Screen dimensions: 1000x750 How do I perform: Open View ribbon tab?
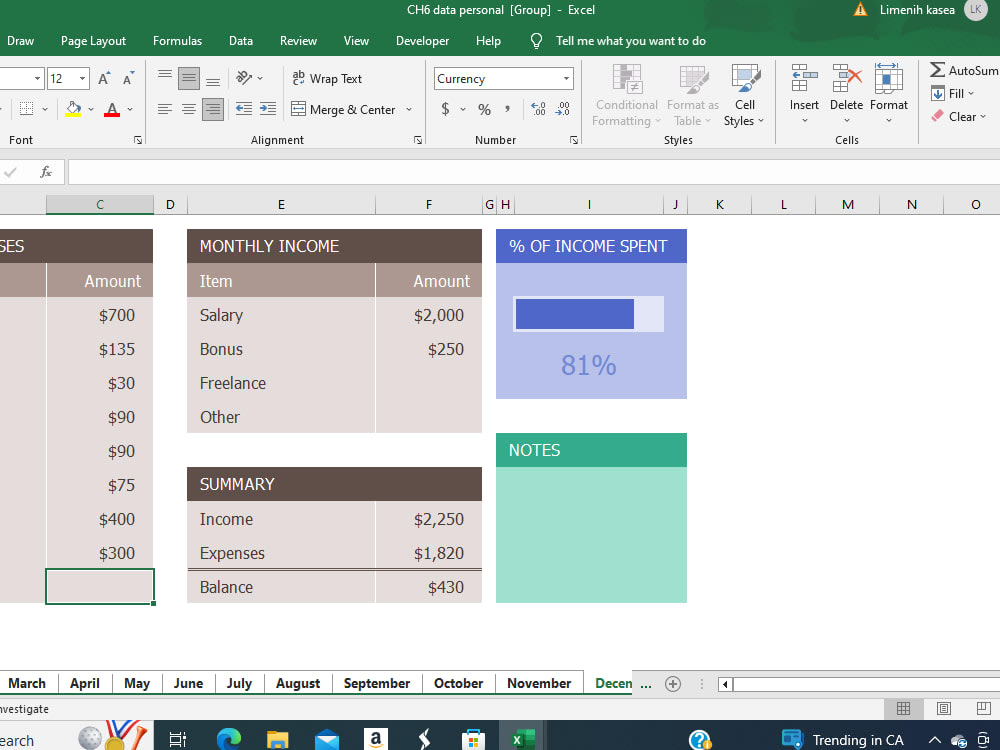coord(356,41)
